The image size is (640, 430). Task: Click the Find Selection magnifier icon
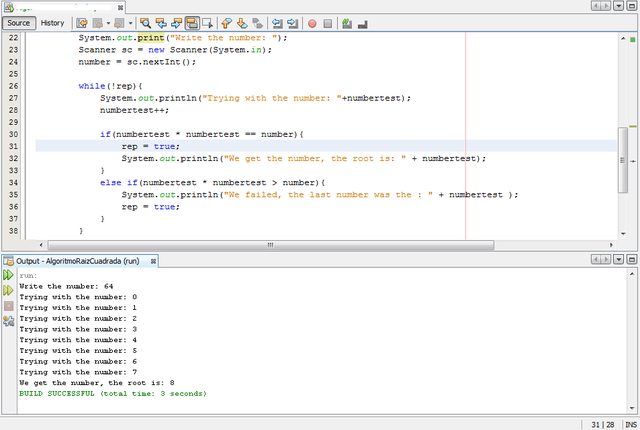(x=145, y=23)
